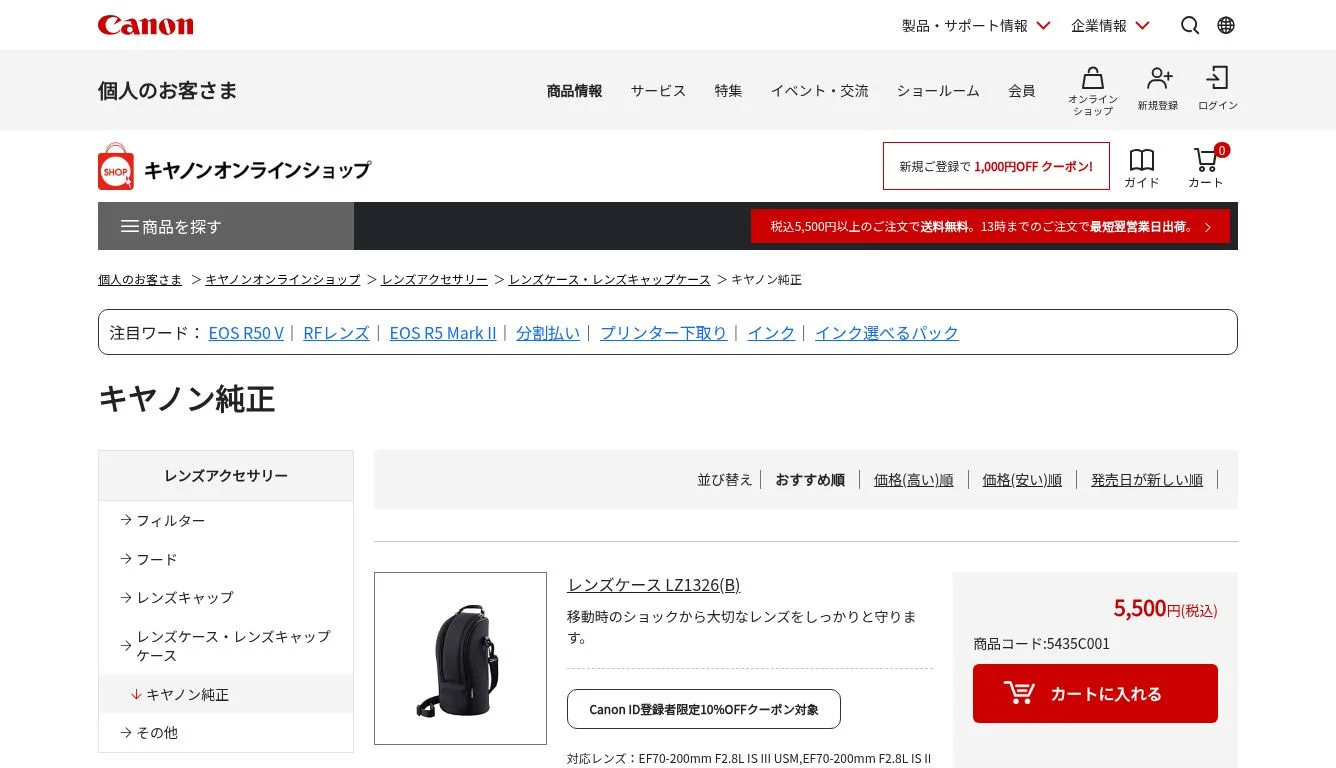
Task: Click the キヤノンオンラインショップ shop logo
Action: click(234, 167)
